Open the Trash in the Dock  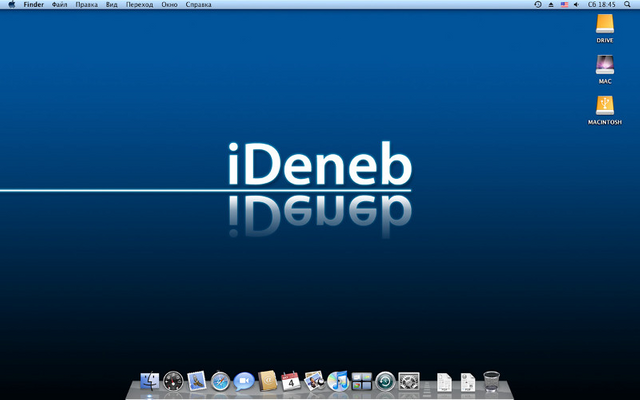(491, 382)
